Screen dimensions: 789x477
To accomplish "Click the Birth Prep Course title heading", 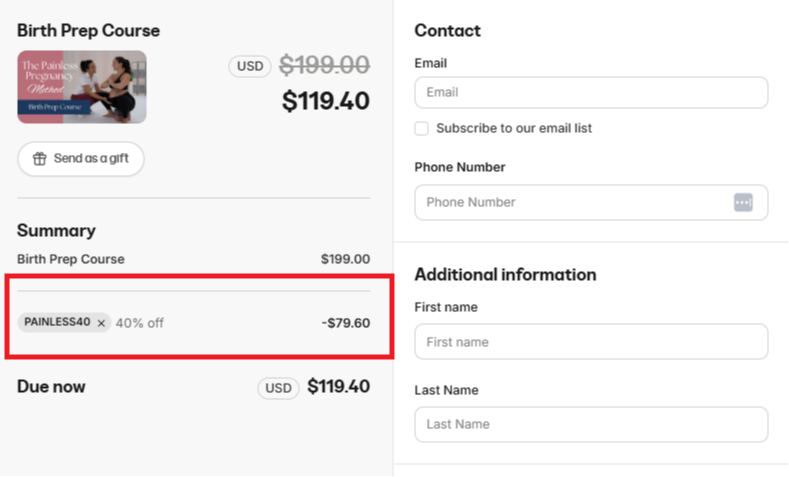I will coord(88,31).
